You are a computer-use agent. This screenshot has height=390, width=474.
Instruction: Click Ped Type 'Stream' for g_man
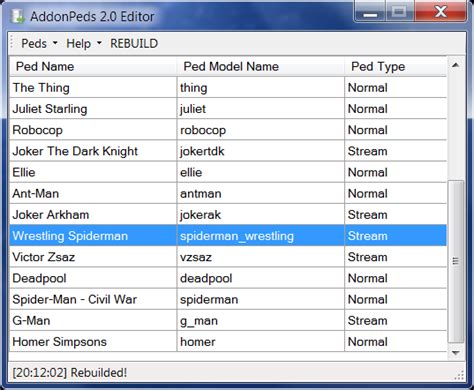click(x=368, y=321)
